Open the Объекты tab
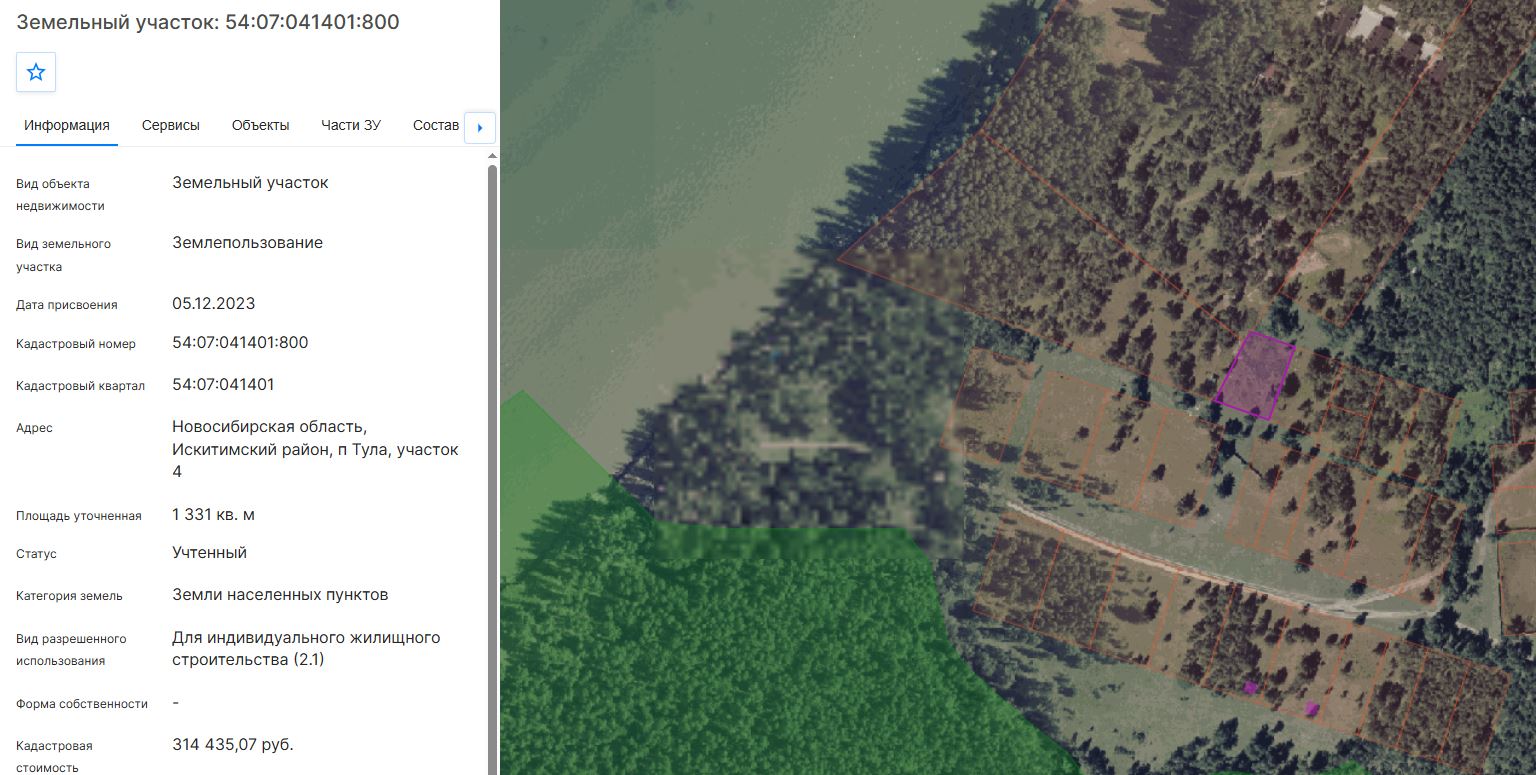 (x=260, y=125)
